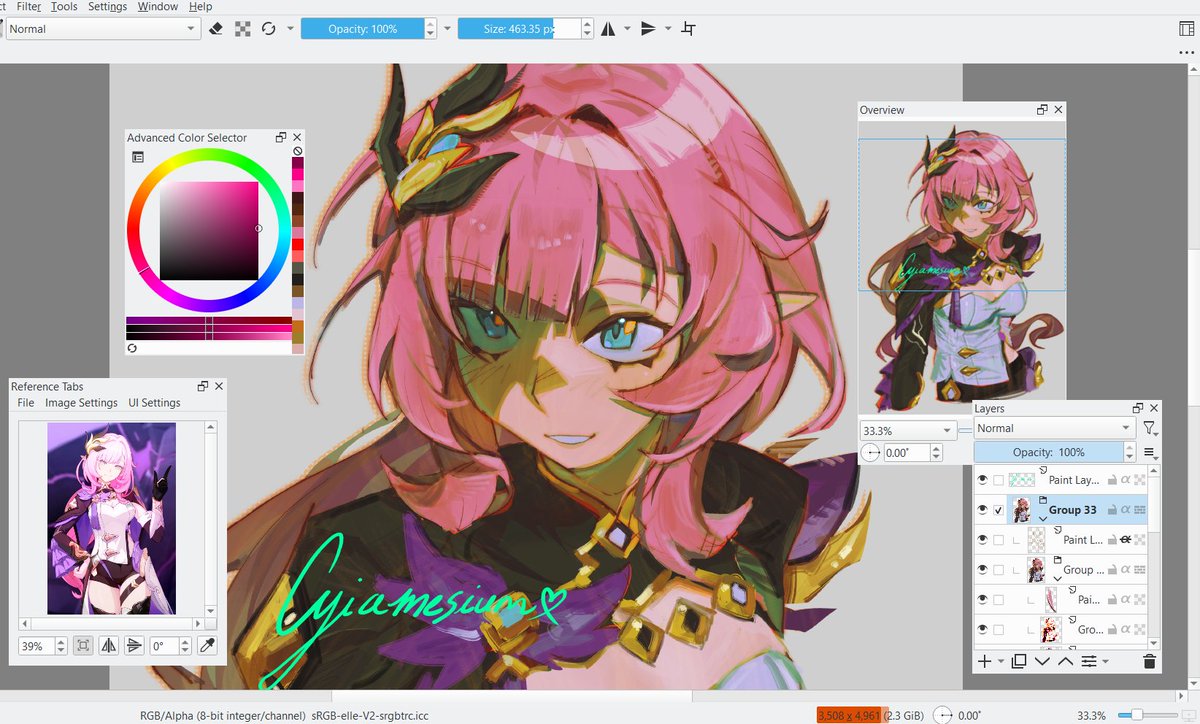Screen dimensions: 1200x724
Task: Open the Filter menu
Action: (x=28, y=6)
